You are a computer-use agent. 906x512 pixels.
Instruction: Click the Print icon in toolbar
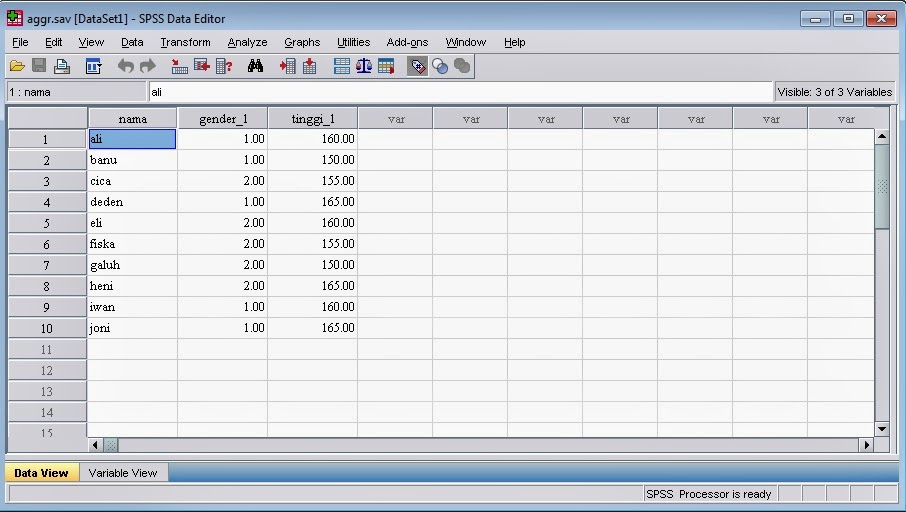[x=62, y=66]
